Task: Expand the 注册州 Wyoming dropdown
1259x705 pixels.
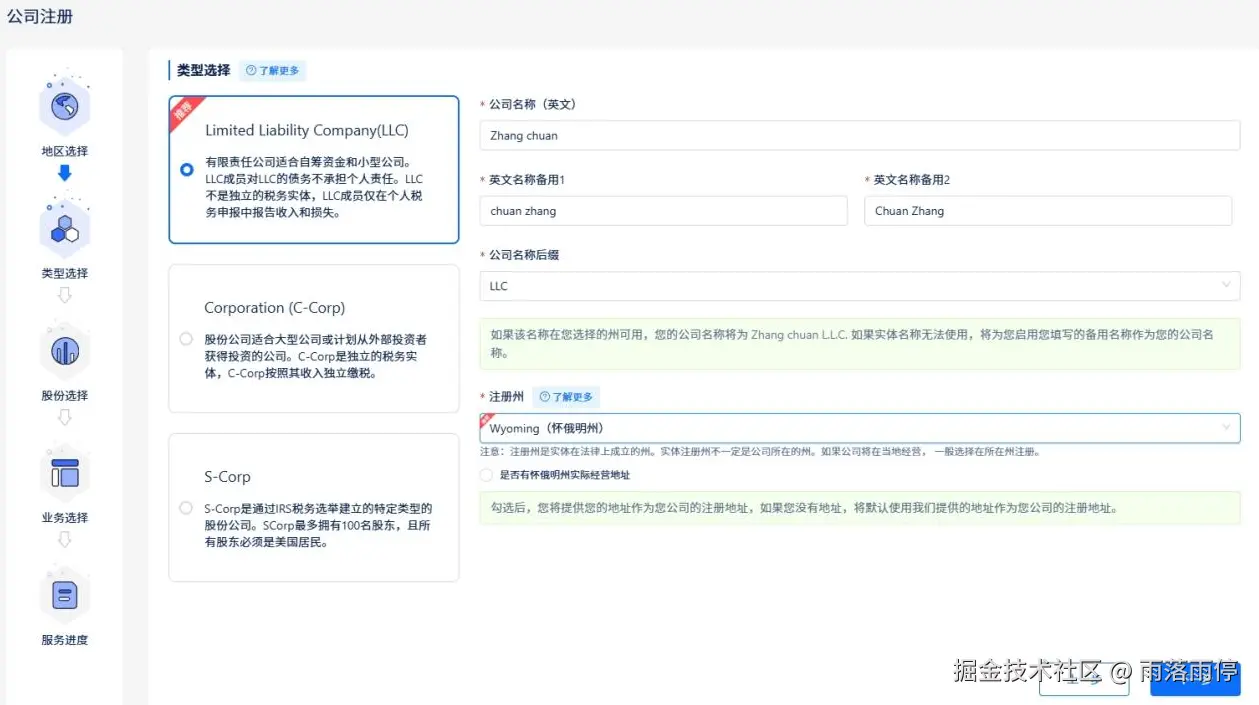Action: 860,428
